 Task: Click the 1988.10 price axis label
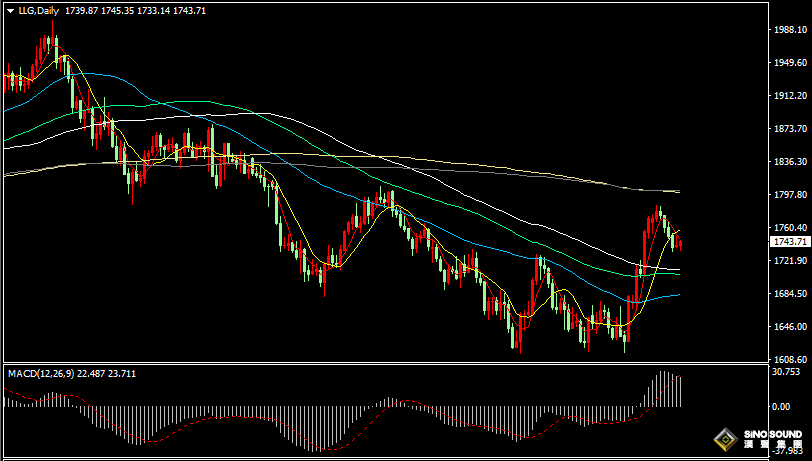(x=790, y=30)
